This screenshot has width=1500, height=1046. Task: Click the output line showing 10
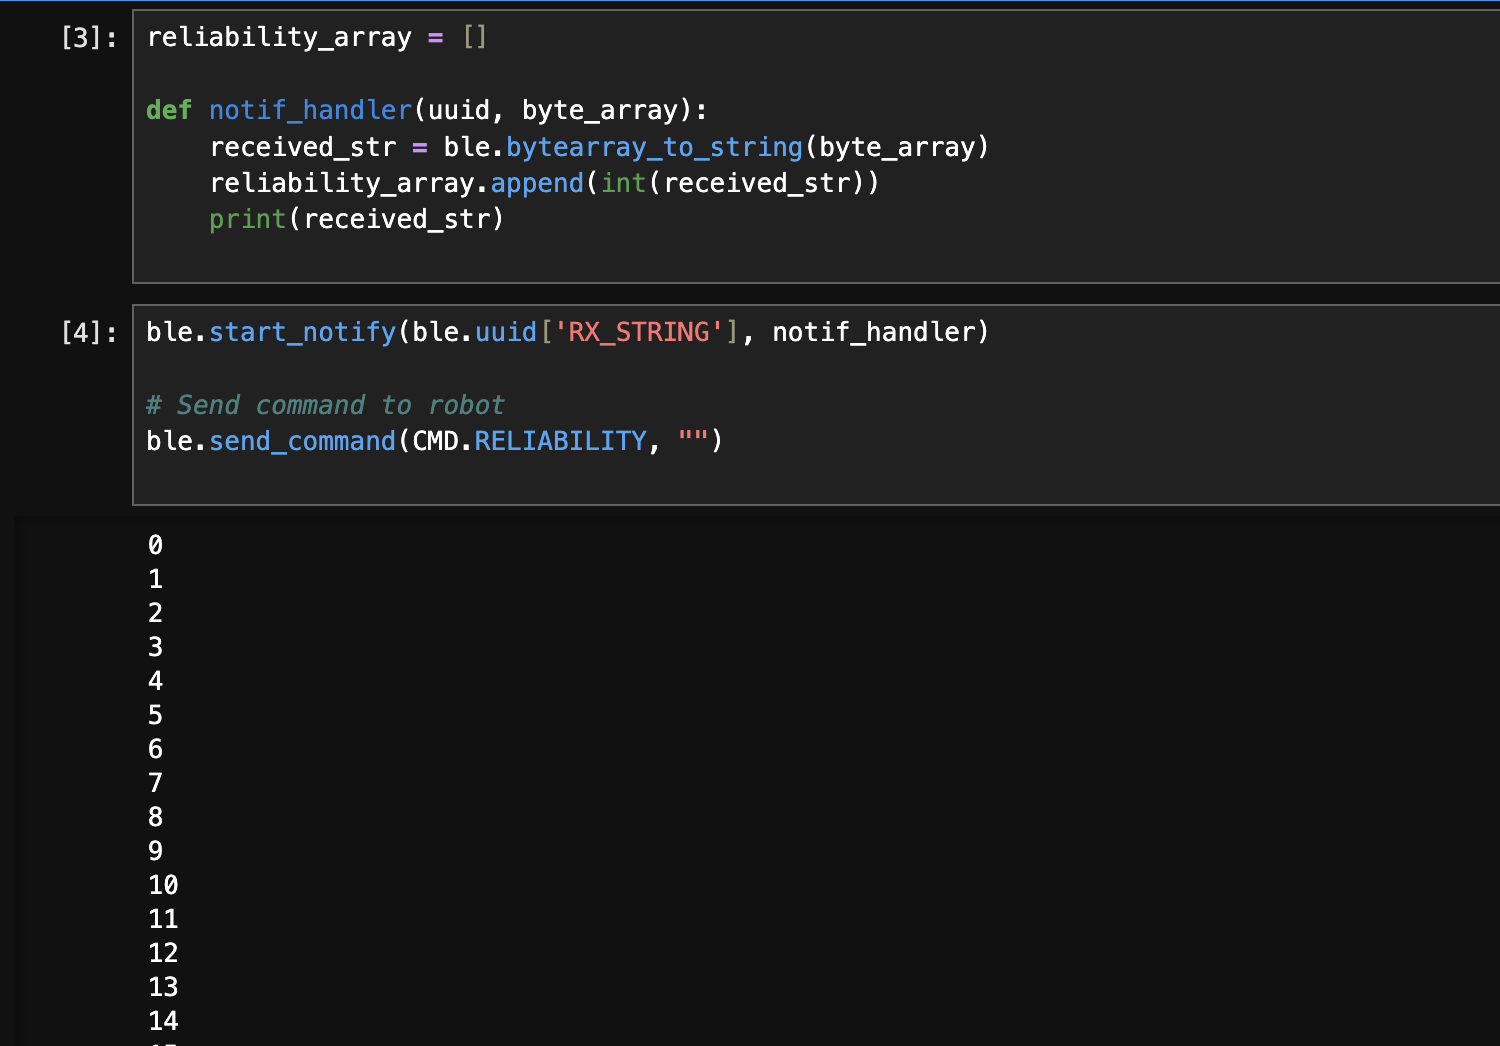[x=163, y=885]
